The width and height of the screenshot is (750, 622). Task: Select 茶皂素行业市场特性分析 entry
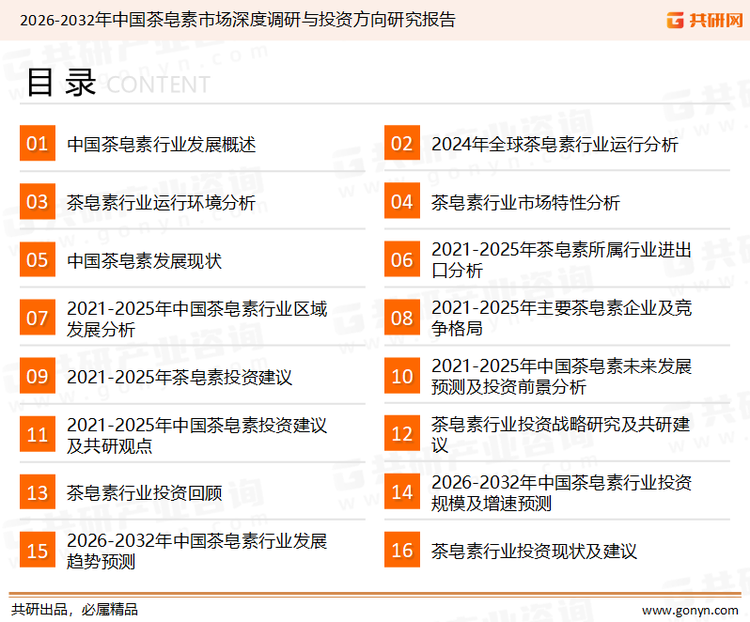(x=525, y=203)
